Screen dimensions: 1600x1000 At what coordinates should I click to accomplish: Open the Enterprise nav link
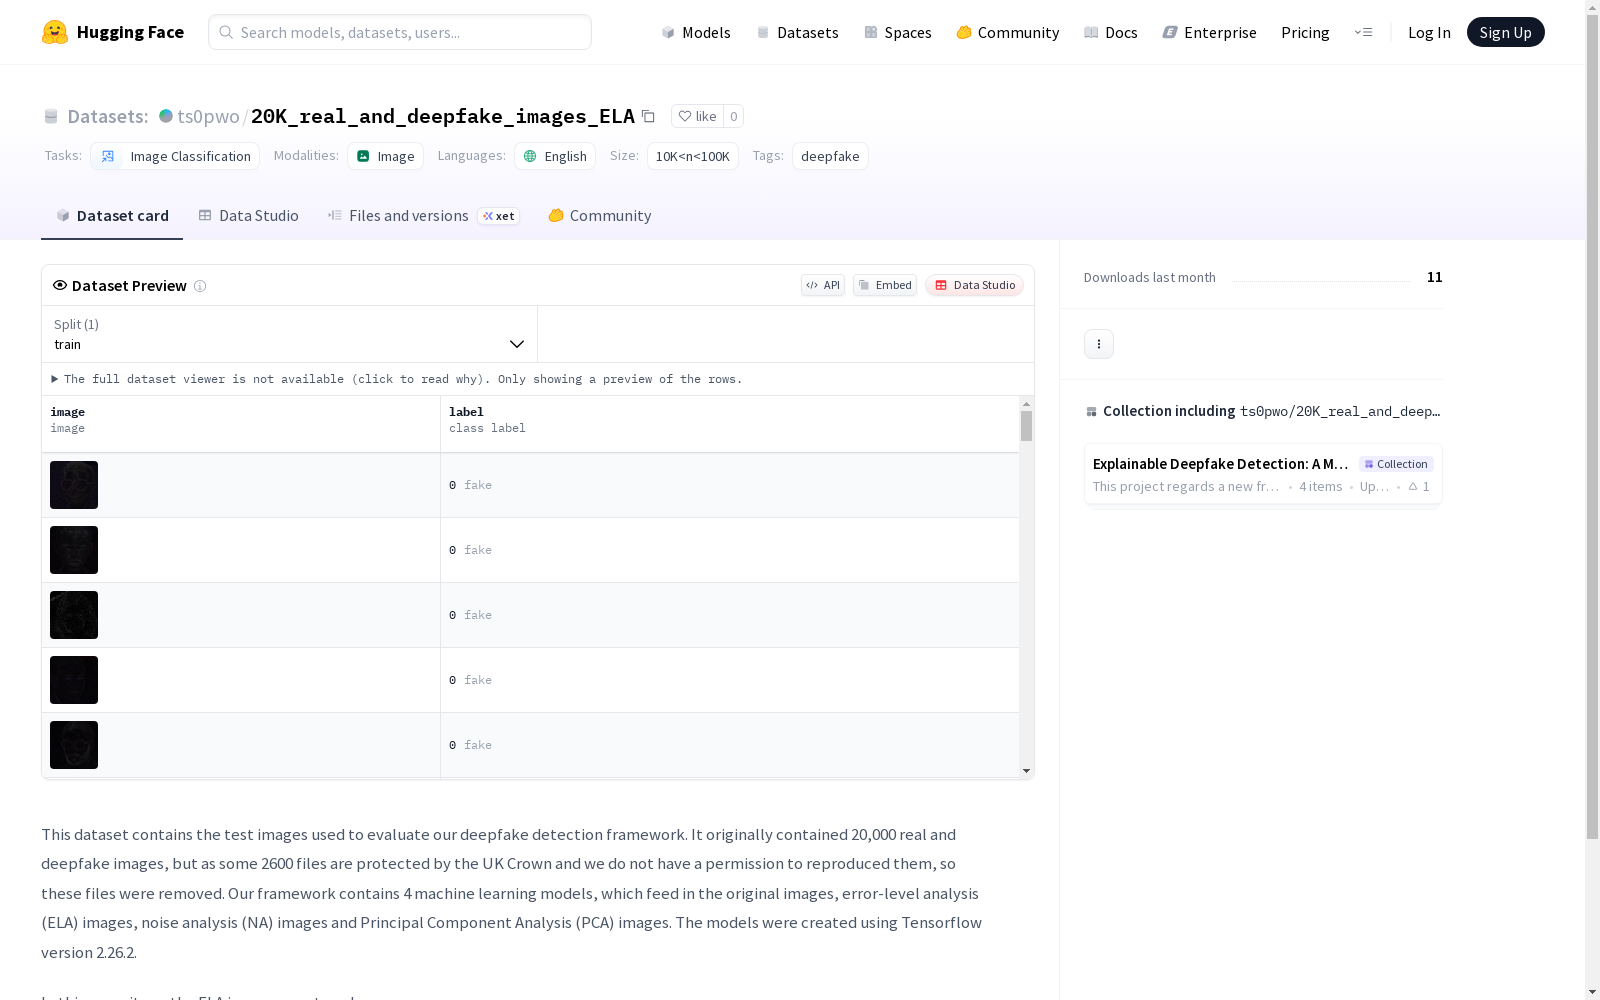point(1209,32)
